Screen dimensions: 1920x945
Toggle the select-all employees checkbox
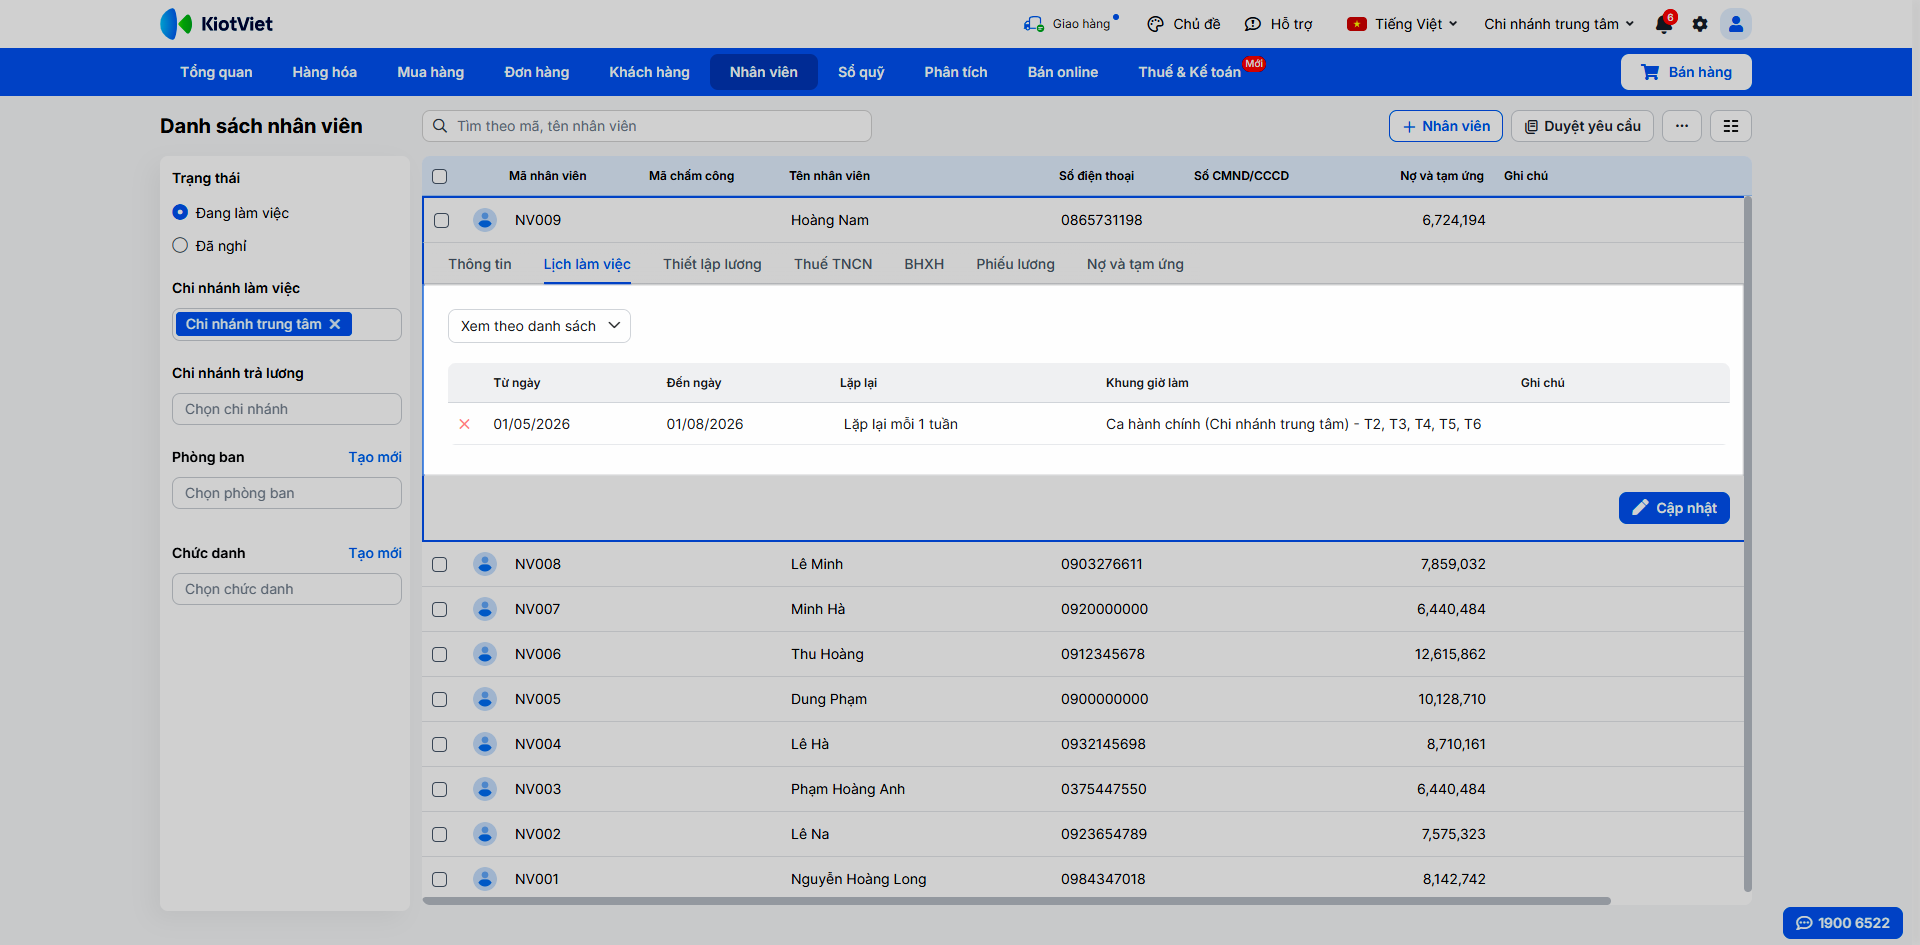click(x=439, y=177)
